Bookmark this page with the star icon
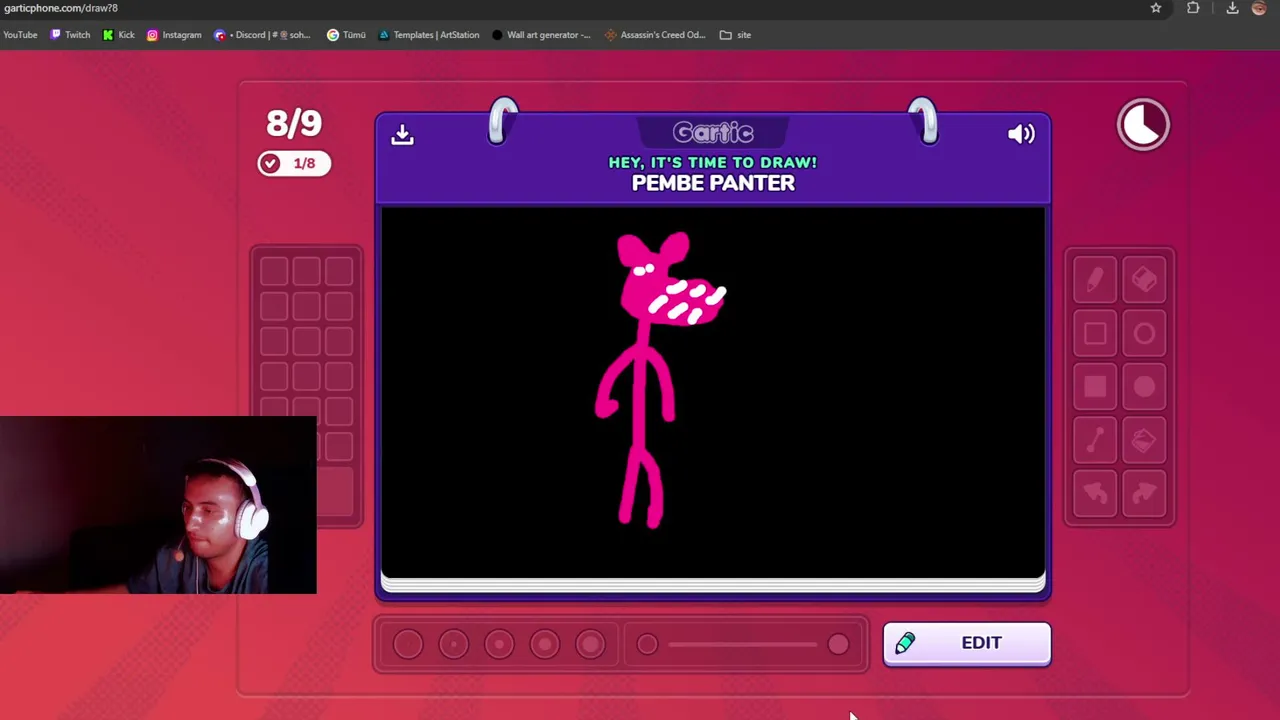Viewport: 1280px width, 720px height. [x=1156, y=8]
